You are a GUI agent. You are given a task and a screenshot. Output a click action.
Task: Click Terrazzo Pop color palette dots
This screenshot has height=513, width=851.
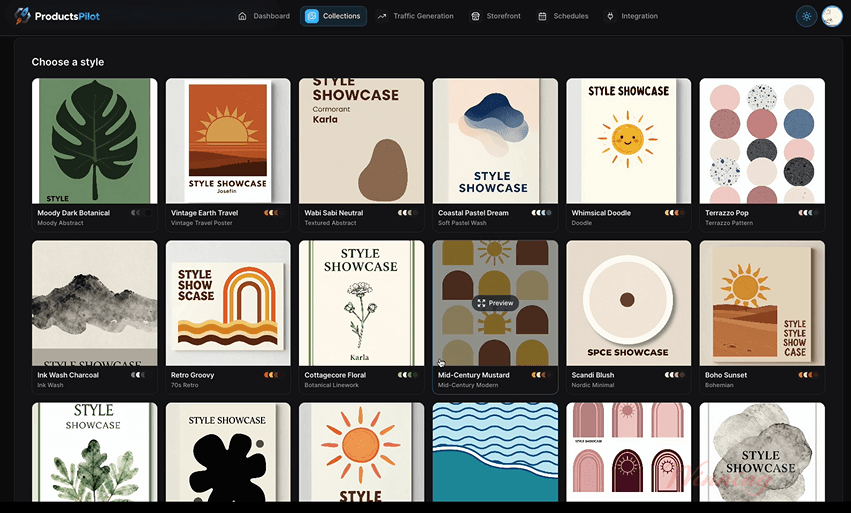tap(809, 213)
